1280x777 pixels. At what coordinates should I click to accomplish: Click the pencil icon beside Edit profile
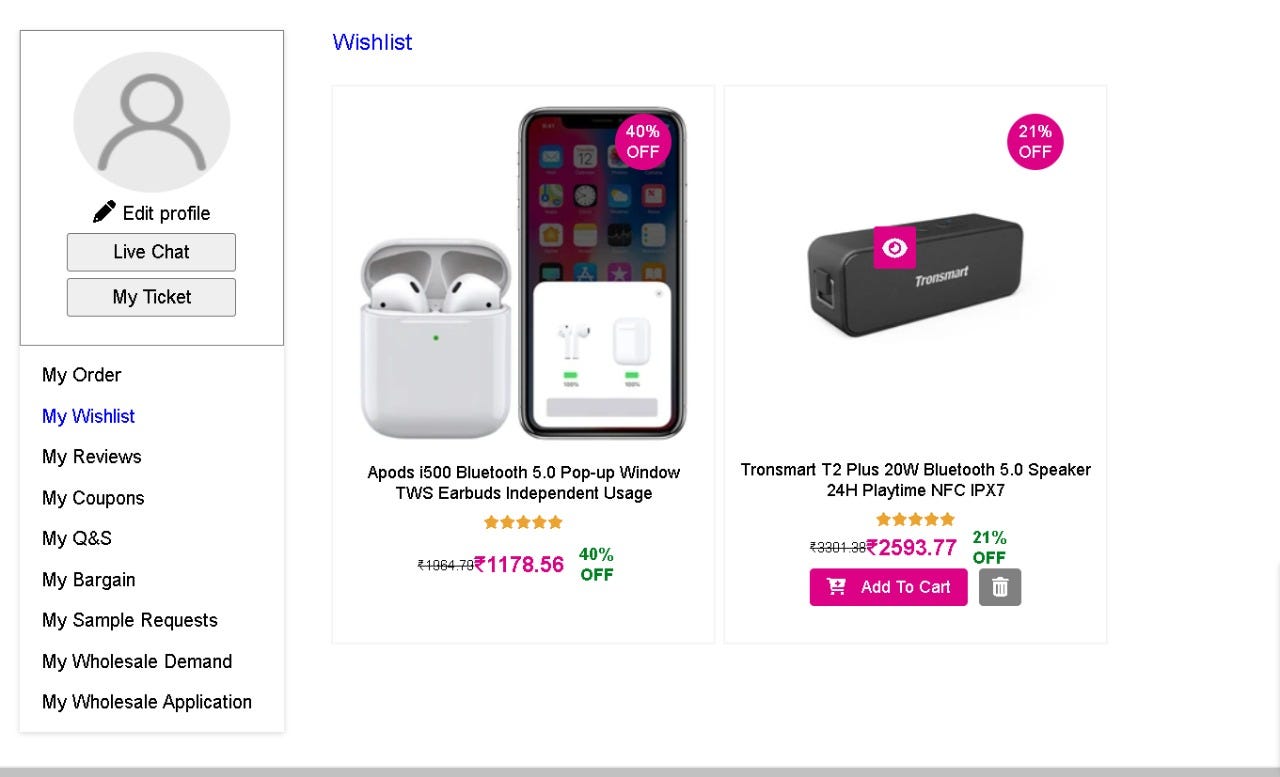[x=104, y=212]
